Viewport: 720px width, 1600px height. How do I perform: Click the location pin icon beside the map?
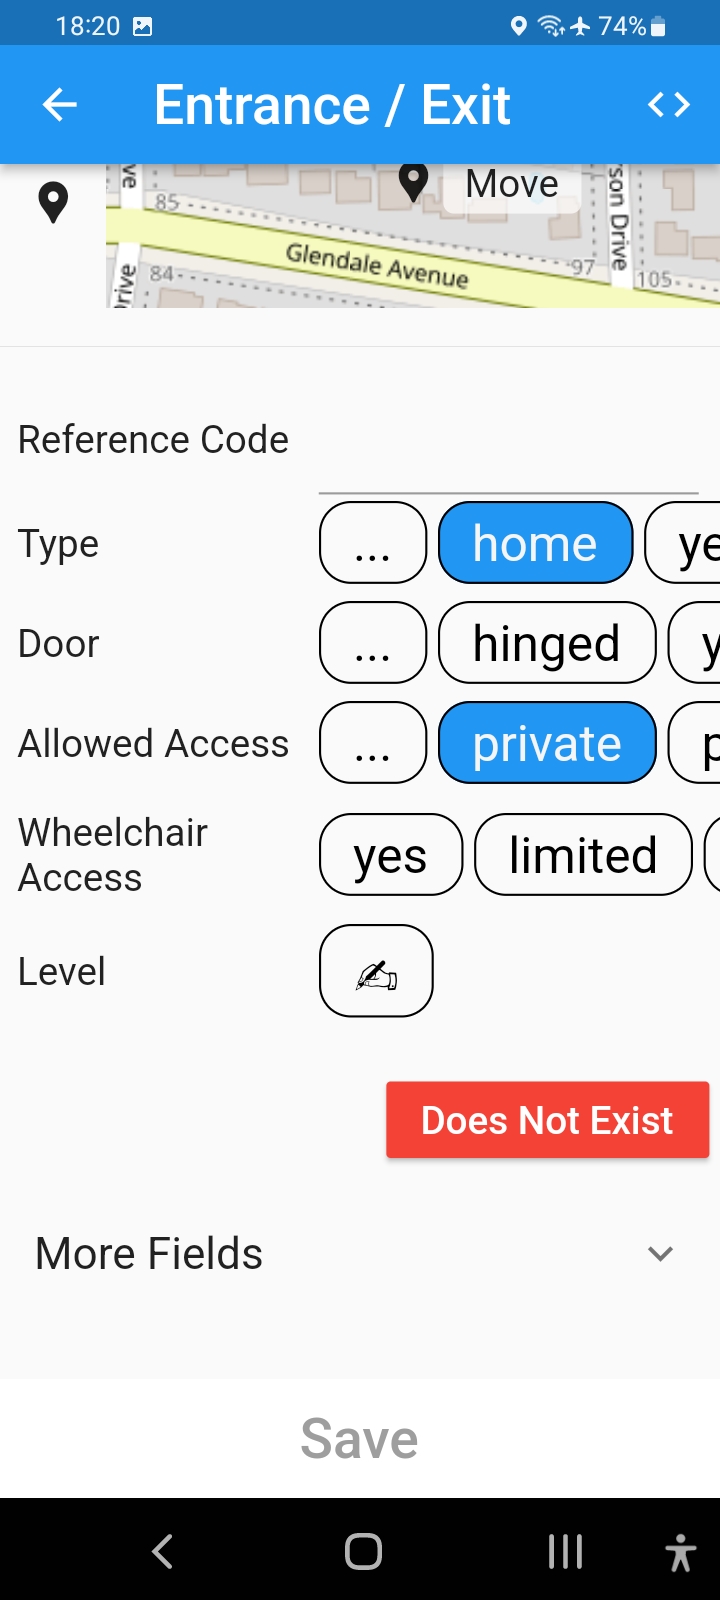tap(54, 201)
